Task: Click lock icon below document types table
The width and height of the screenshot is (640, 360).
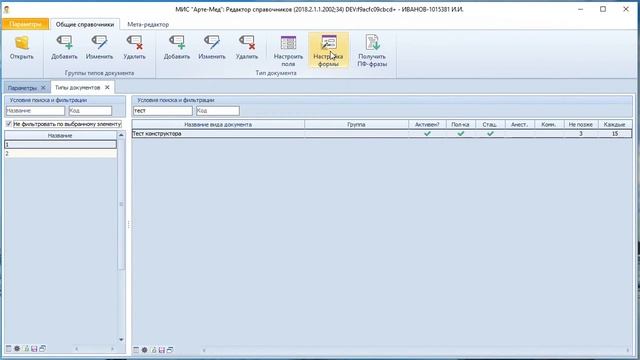Action: pos(153,350)
